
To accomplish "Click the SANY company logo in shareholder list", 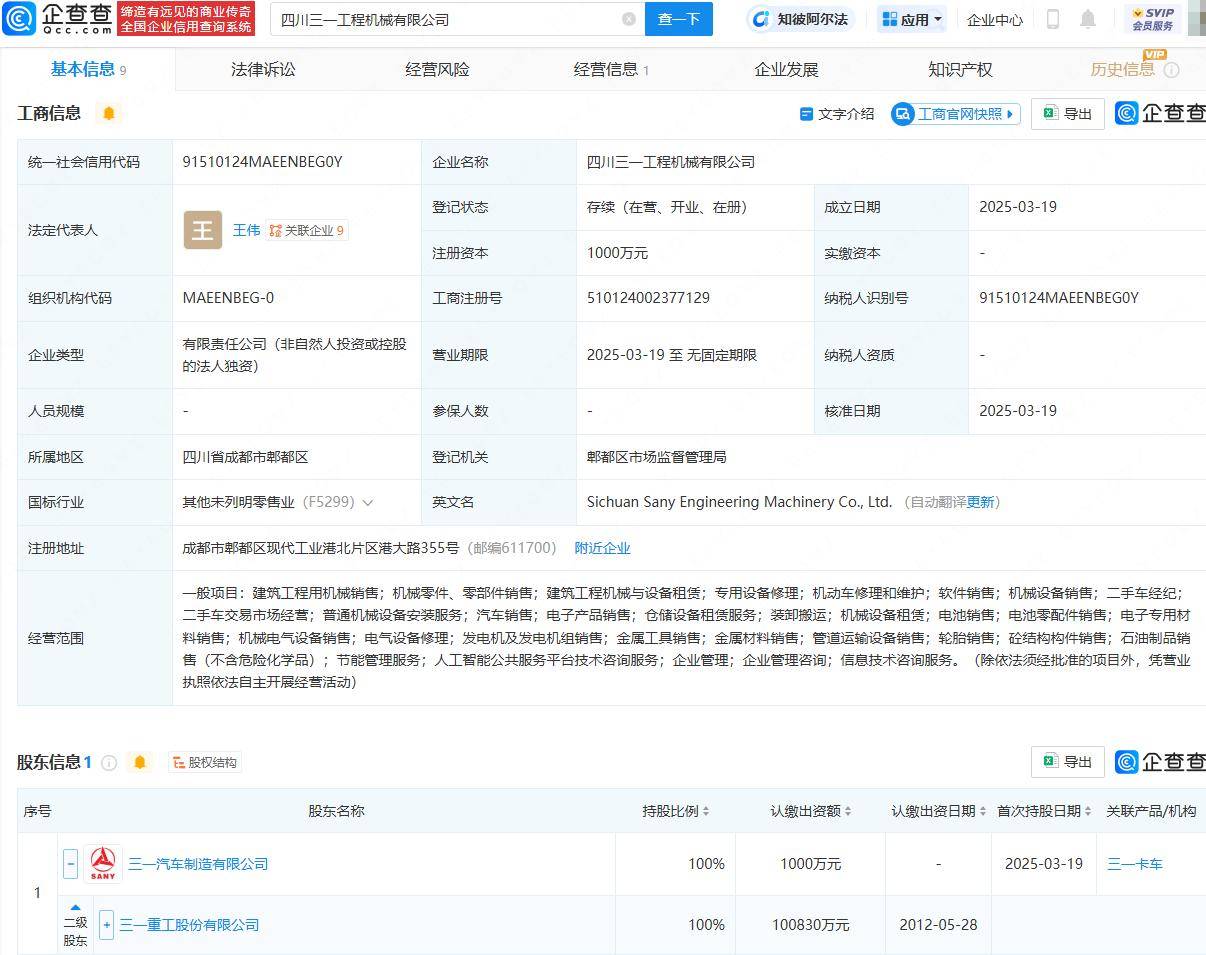I will (102, 863).
